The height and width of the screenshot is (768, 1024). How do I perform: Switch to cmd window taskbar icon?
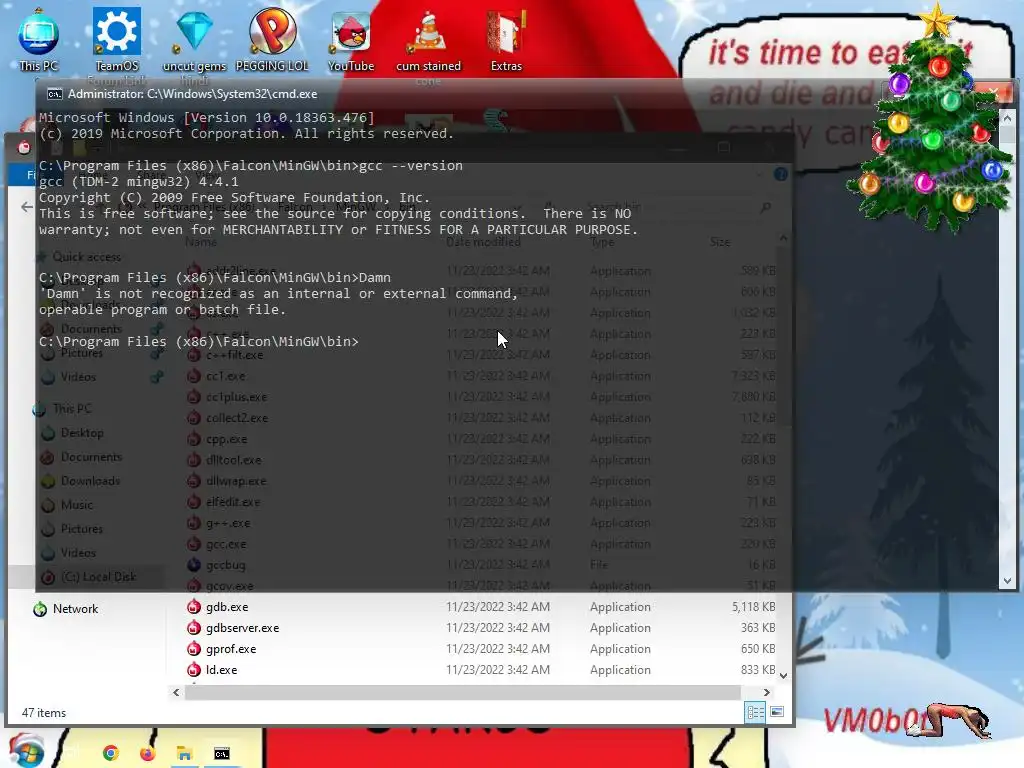click(x=222, y=754)
